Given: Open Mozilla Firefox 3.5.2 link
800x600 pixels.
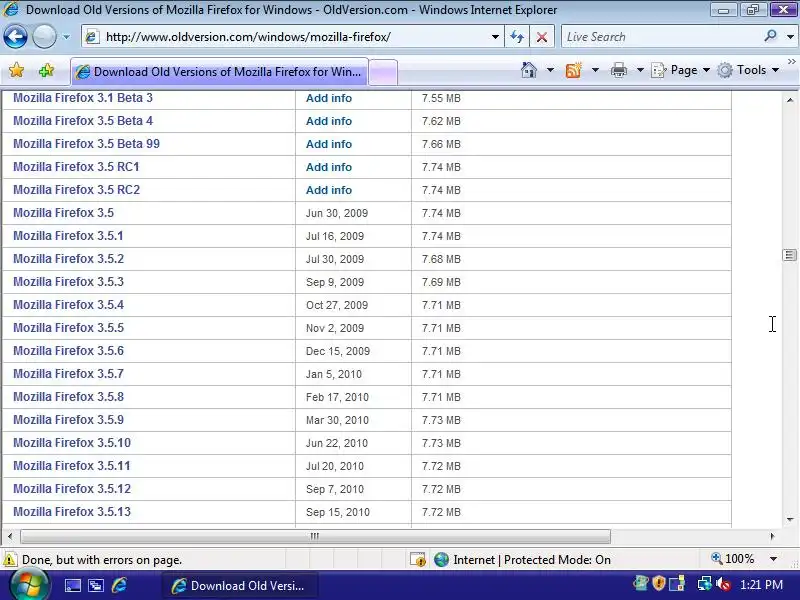Looking at the screenshot, I should (68, 259).
